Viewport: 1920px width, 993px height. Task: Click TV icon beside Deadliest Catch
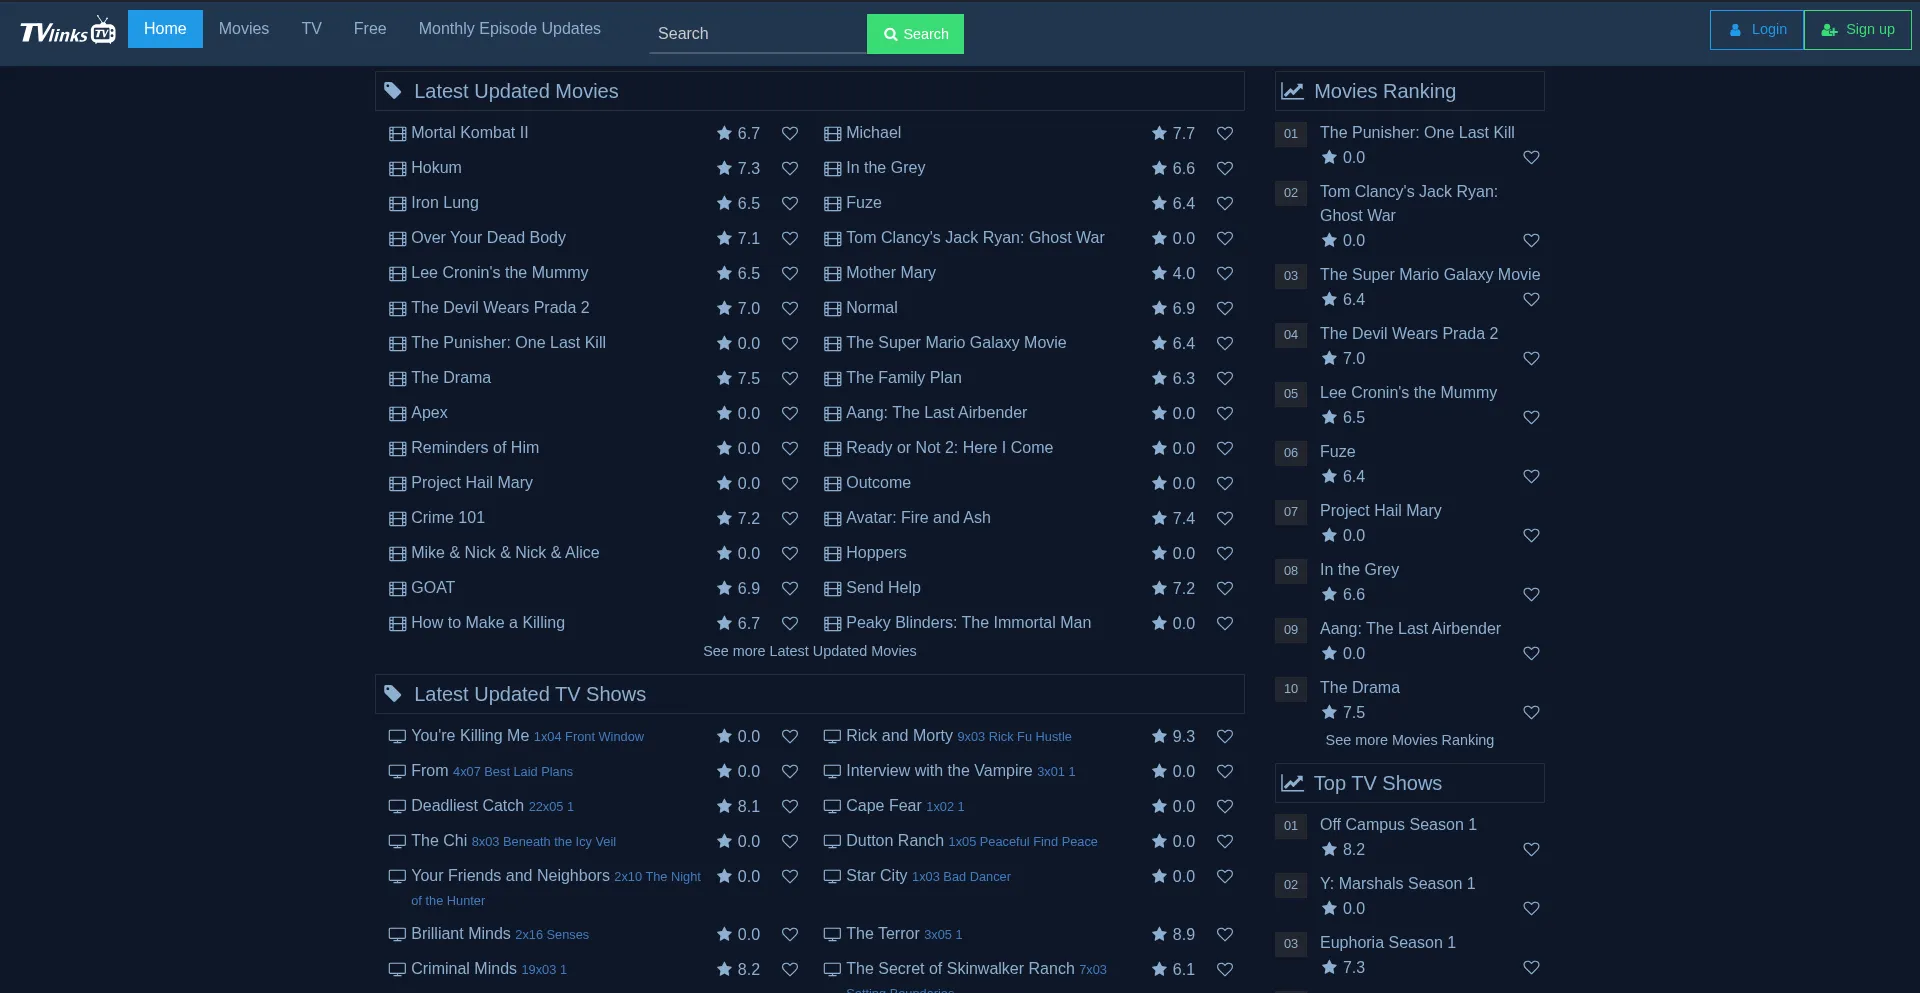(397, 807)
